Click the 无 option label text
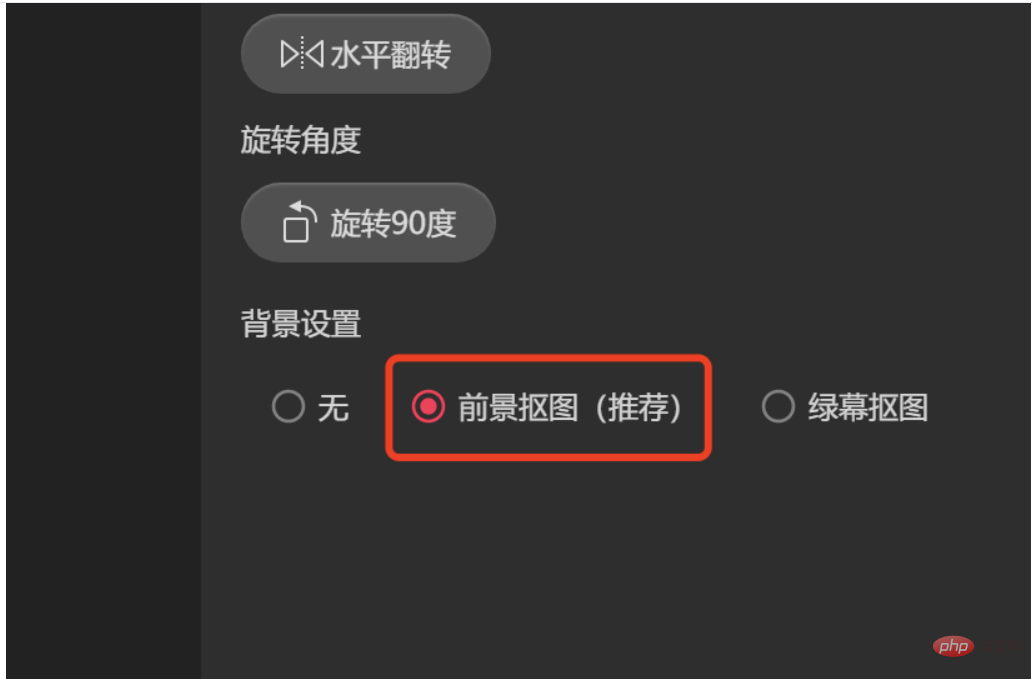Image resolution: width=1032 pixels, height=679 pixels. pyautogui.click(x=334, y=407)
